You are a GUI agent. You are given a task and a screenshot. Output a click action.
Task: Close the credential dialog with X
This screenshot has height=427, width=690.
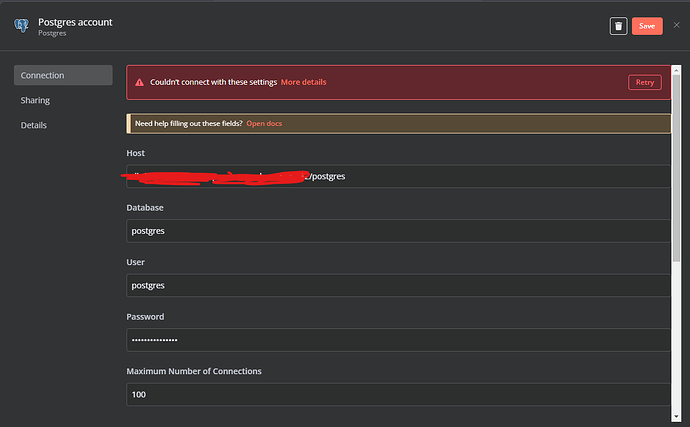(x=676, y=25)
